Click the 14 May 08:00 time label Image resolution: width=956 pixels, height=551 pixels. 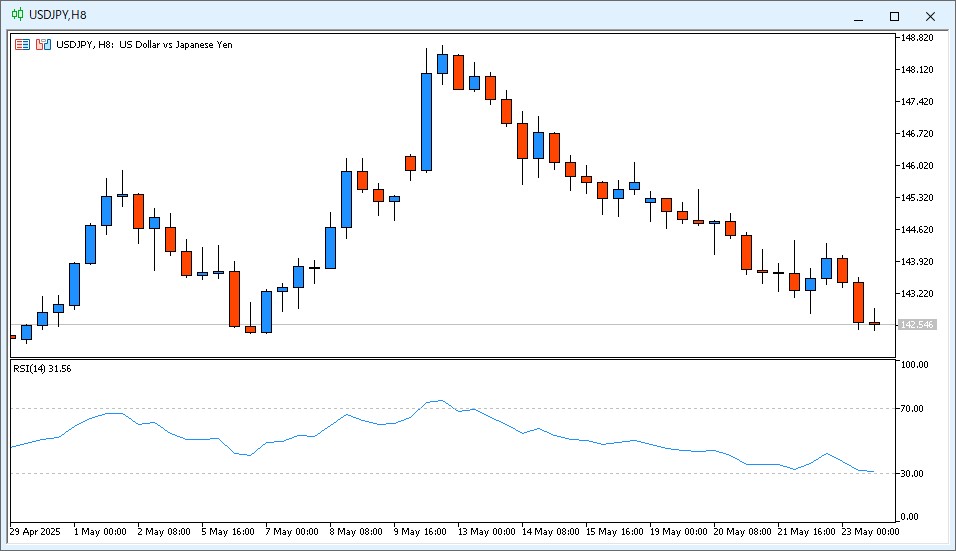(551, 531)
